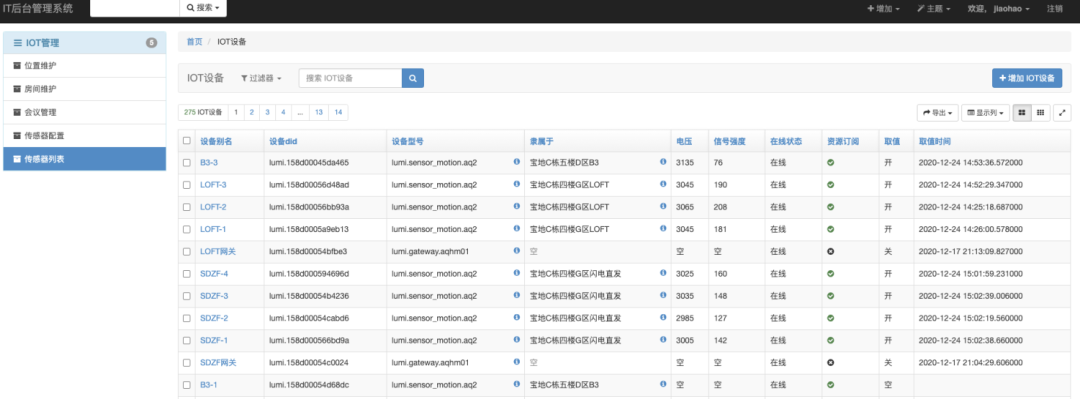Click the info icon beside LOFT-3 location
The width and height of the screenshot is (1080, 399).
(x=663, y=185)
